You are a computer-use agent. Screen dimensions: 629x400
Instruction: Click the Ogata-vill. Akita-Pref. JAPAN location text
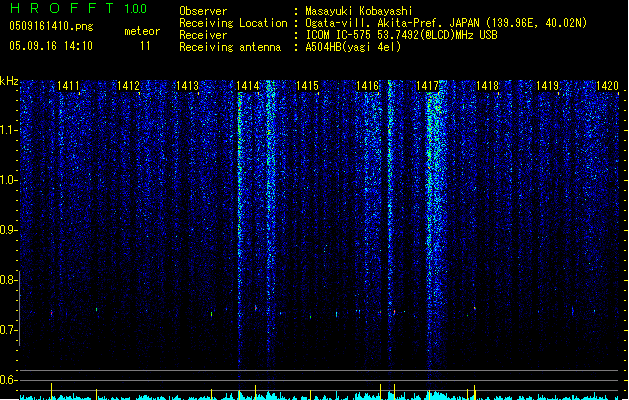[446, 23]
